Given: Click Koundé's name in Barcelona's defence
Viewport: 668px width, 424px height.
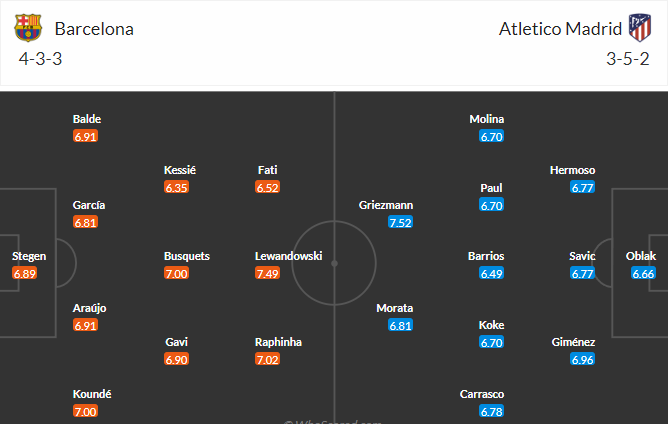Looking at the screenshot, I should coord(92,394).
